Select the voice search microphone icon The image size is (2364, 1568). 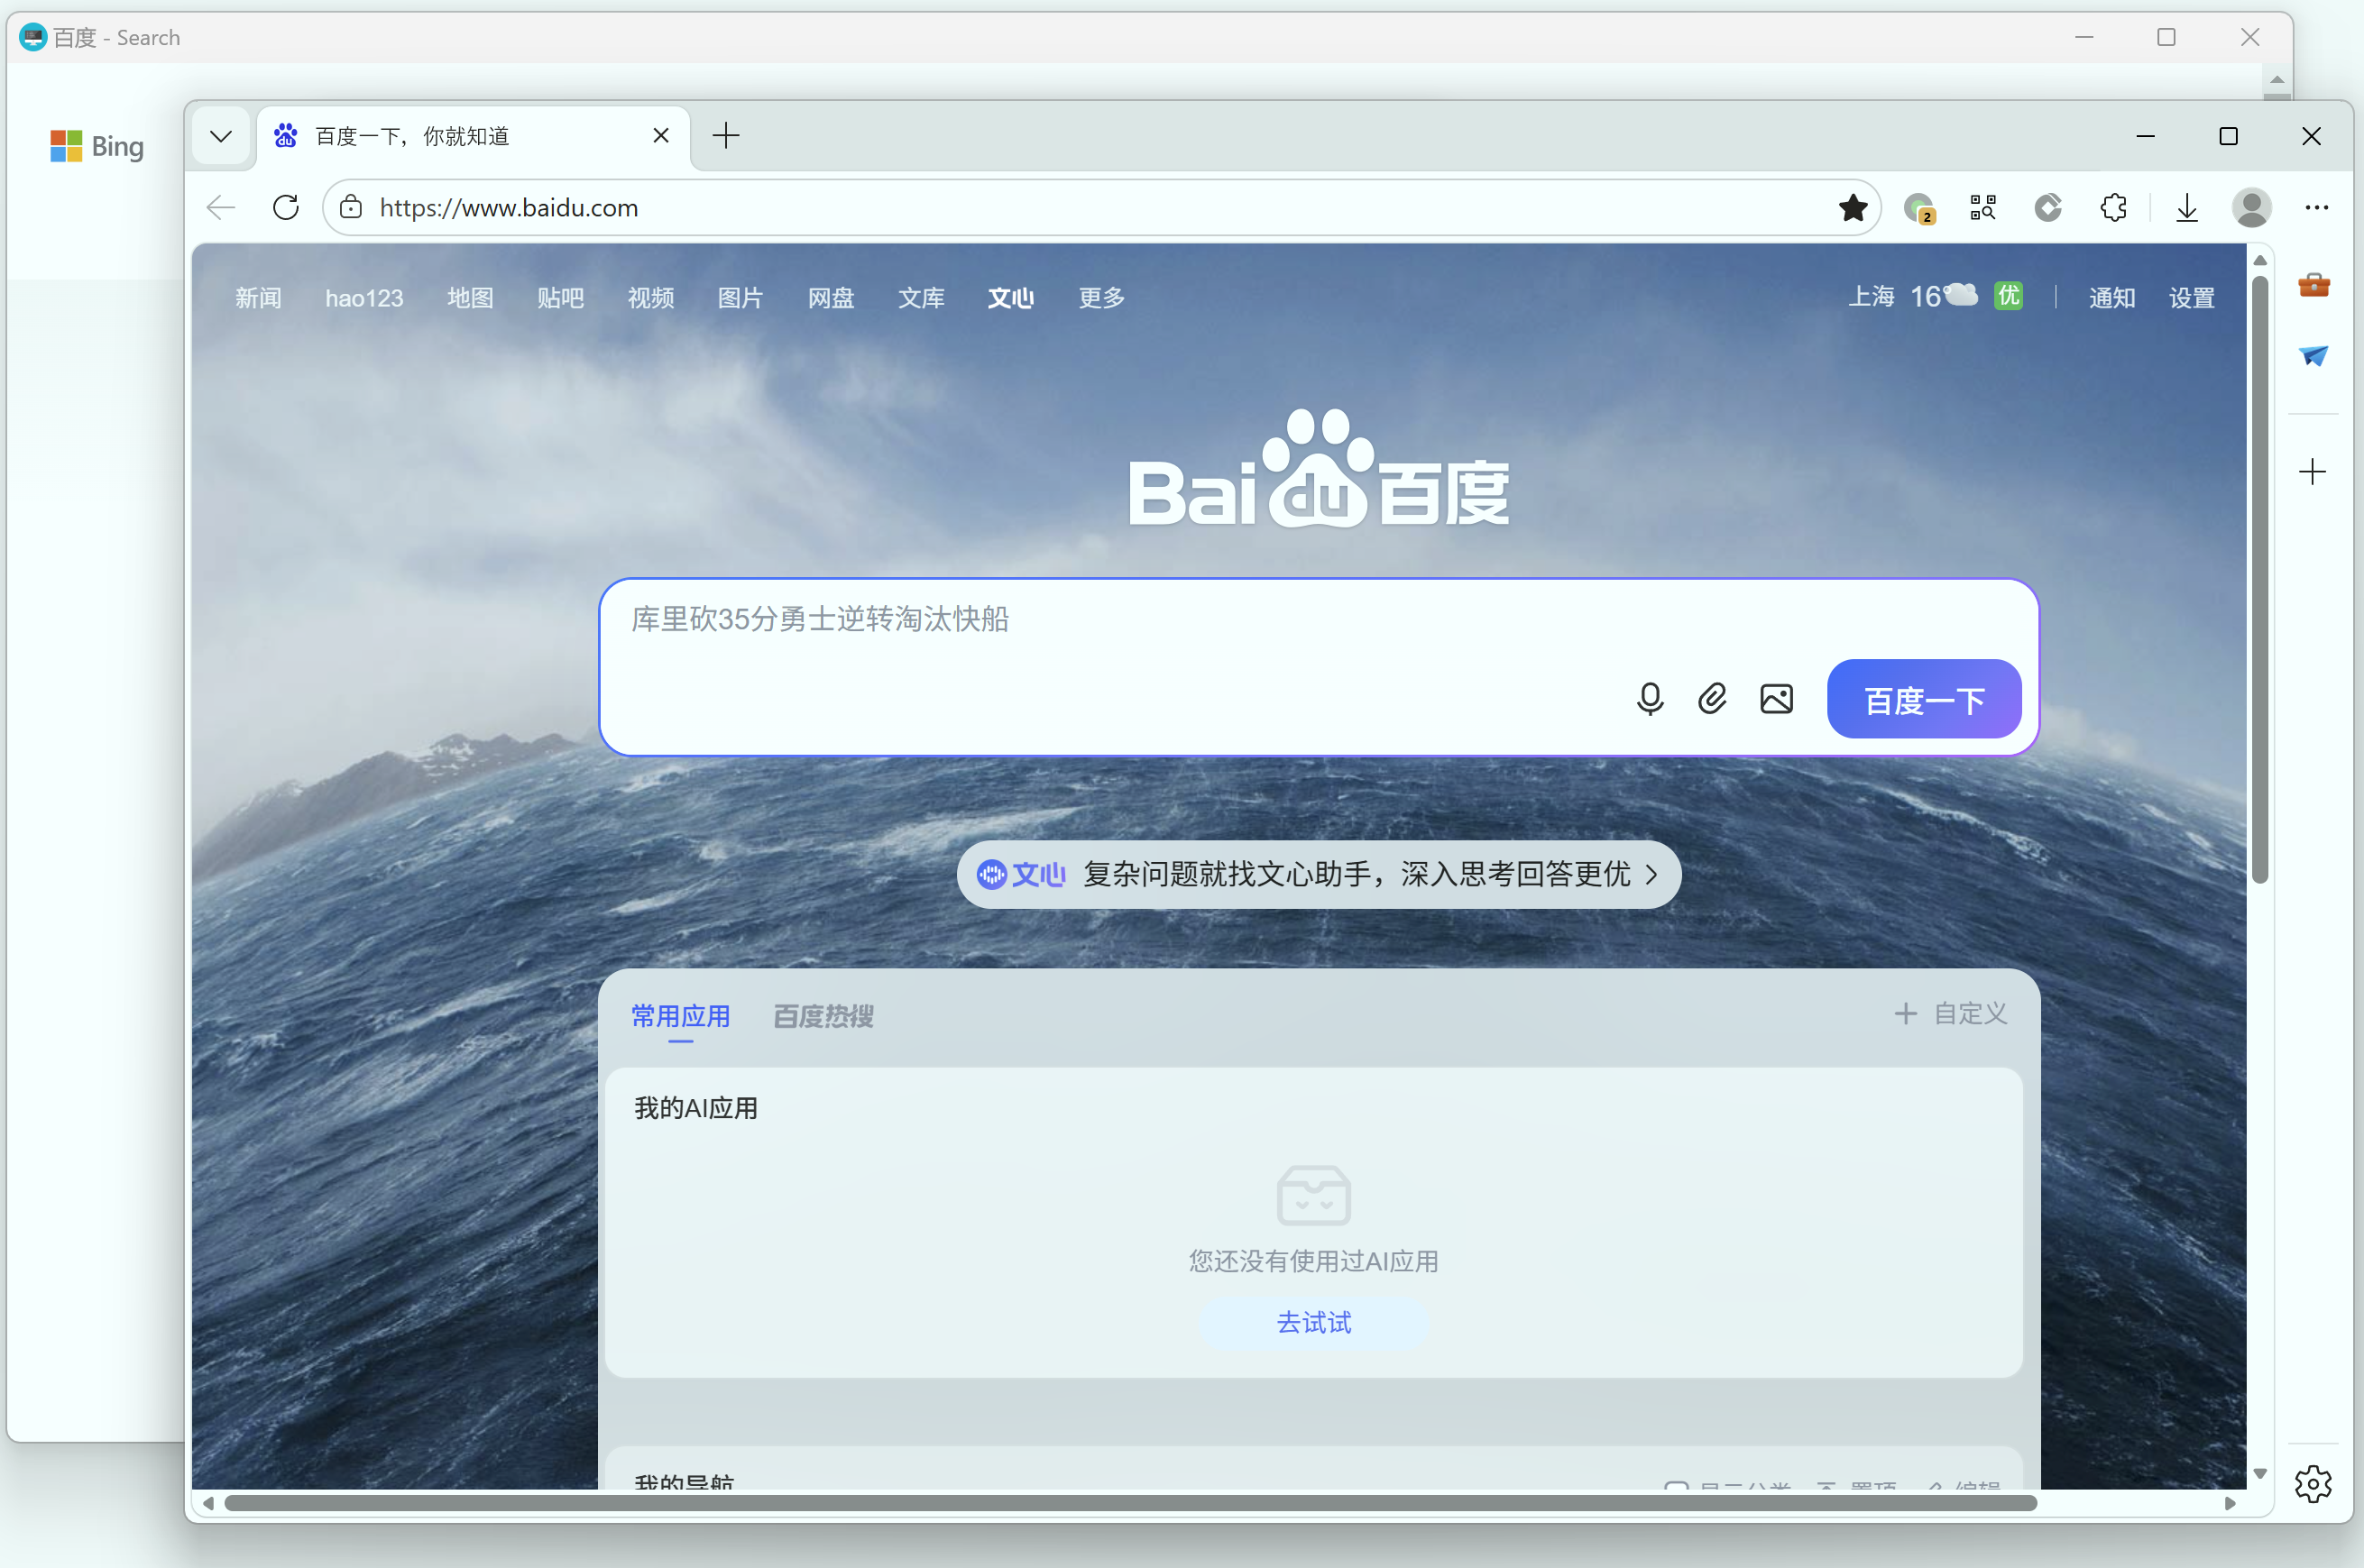(1649, 699)
